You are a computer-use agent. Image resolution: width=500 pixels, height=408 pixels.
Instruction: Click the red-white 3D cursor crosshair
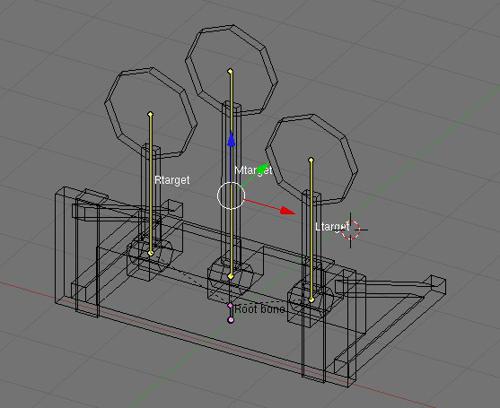[x=351, y=229]
